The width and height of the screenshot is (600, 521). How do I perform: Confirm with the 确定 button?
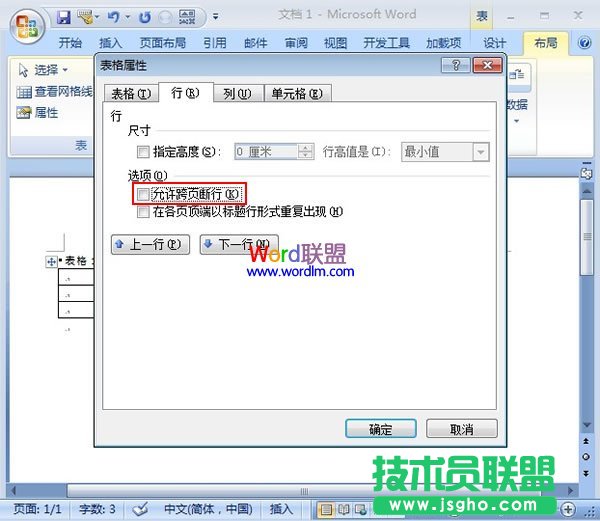(381, 428)
